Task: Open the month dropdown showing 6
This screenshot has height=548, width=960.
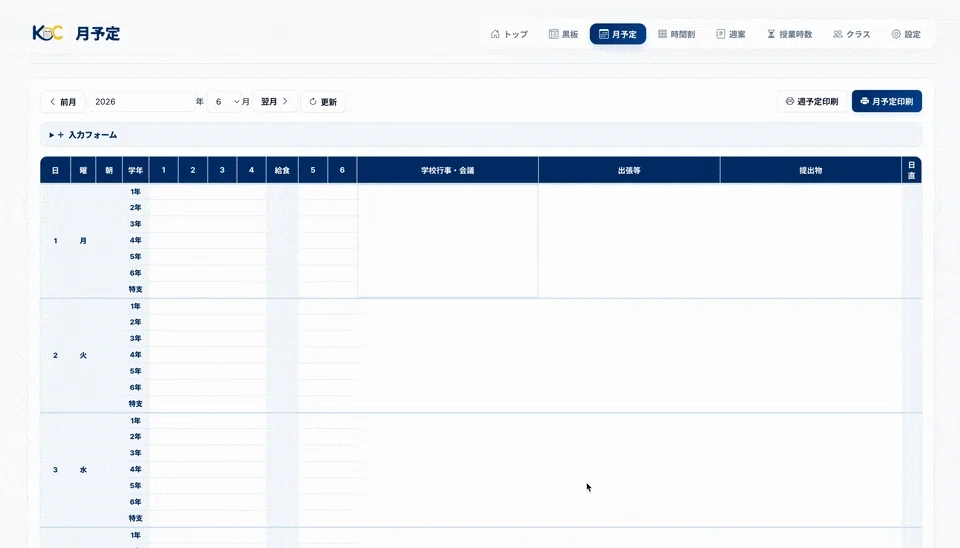Action: [224, 102]
